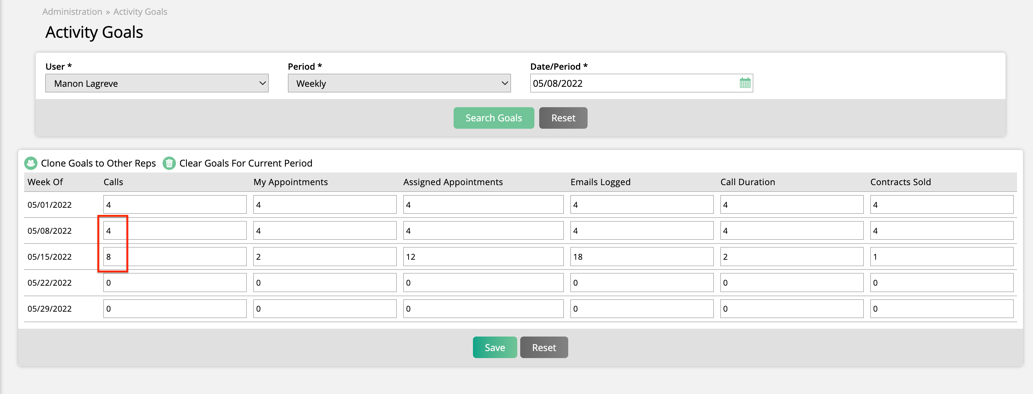Select Assigned Appointments field for 05/29/2022
This screenshot has height=394, width=1033.
coord(483,308)
